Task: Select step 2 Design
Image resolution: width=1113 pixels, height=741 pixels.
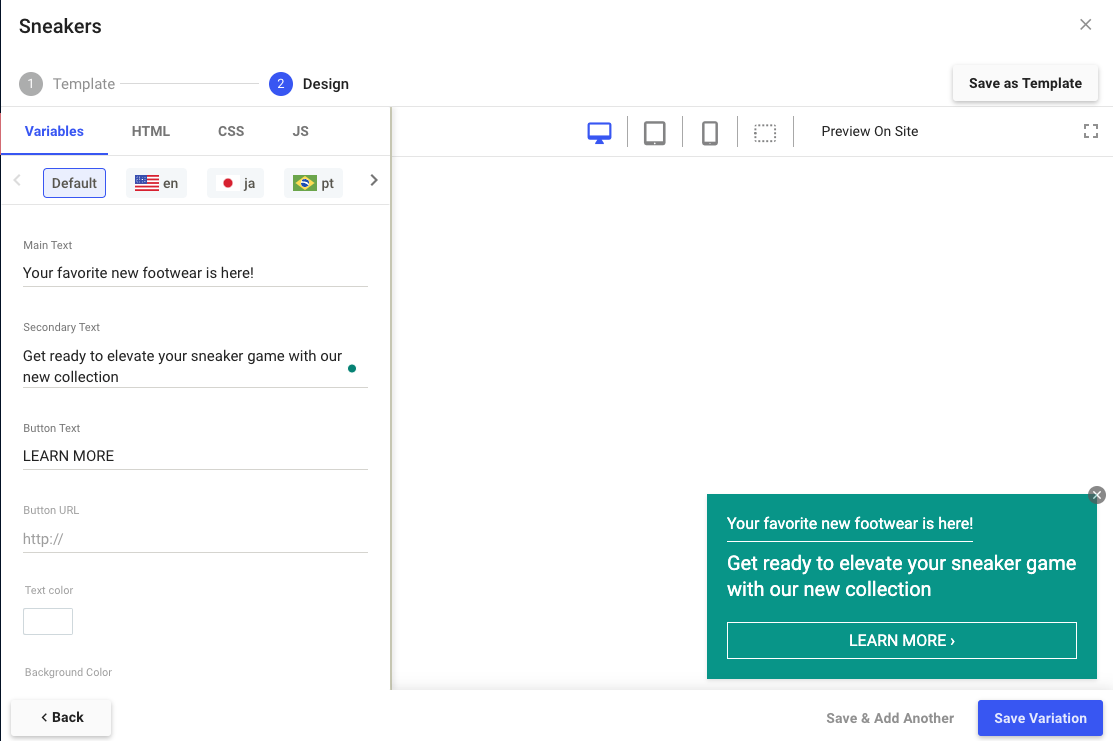Action: (x=309, y=84)
